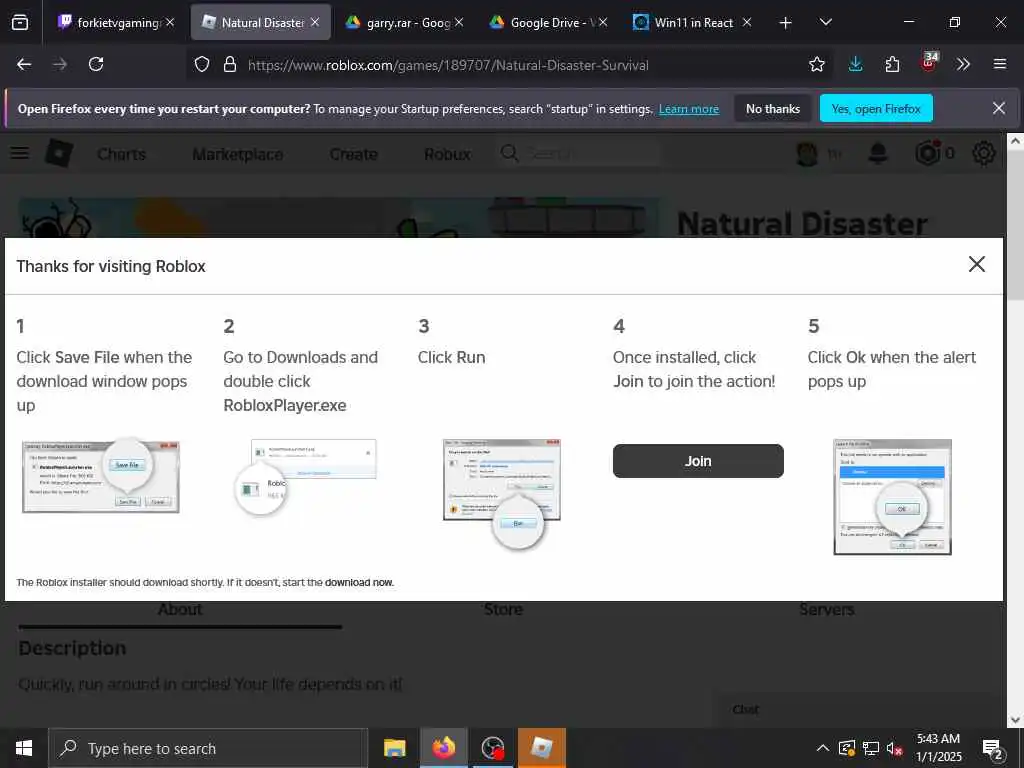Click the scrollbar down arrow
Image resolution: width=1024 pixels, height=768 pixels.
pyautogui.click(x=1016, y=720)
